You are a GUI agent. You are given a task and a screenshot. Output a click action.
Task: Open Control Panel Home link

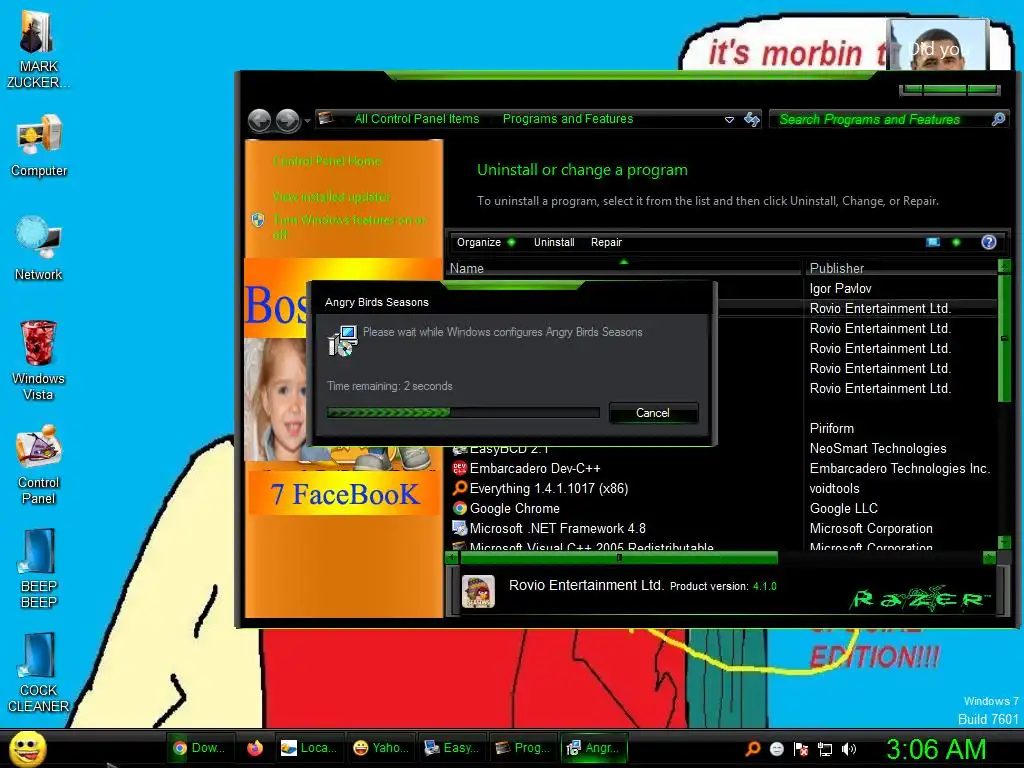coord(327,161)
